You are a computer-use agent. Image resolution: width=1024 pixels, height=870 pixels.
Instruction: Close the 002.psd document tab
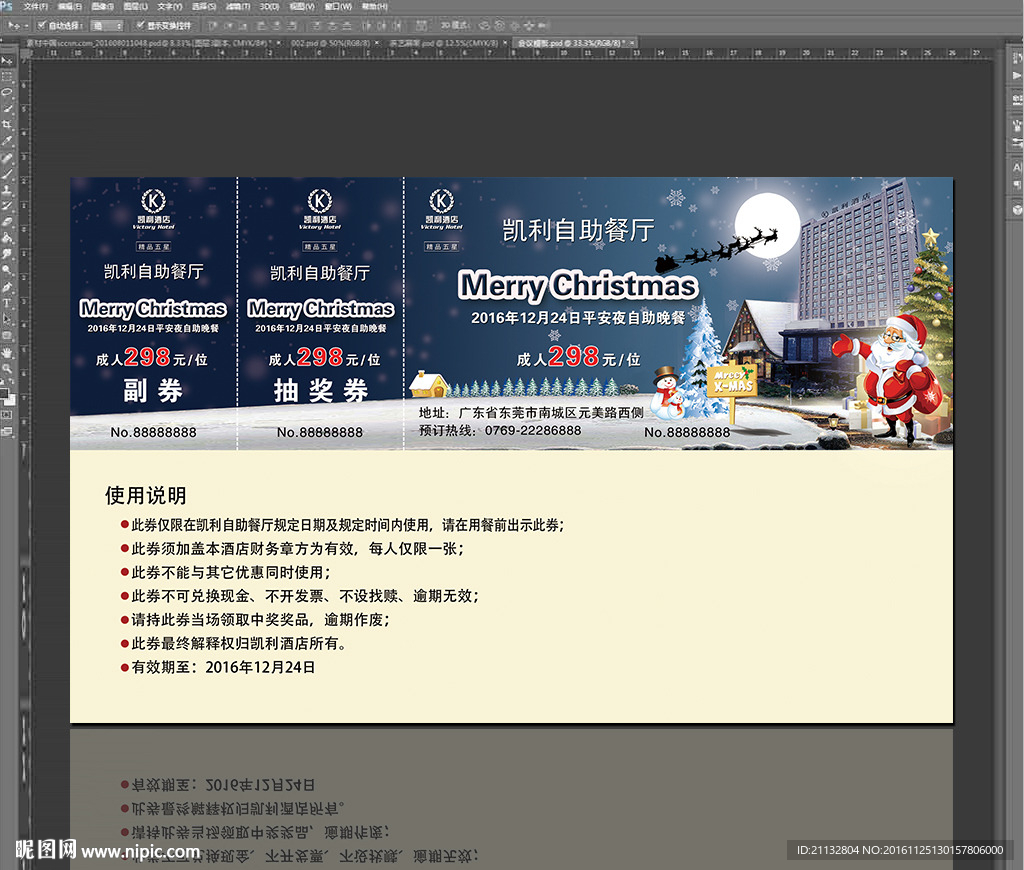click(377, 42)
